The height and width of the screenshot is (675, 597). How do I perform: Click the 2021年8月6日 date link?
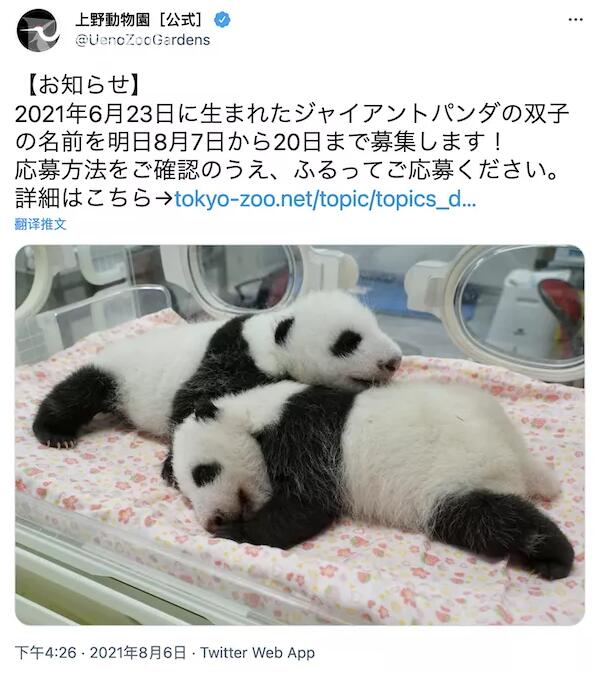coord(138,653)
